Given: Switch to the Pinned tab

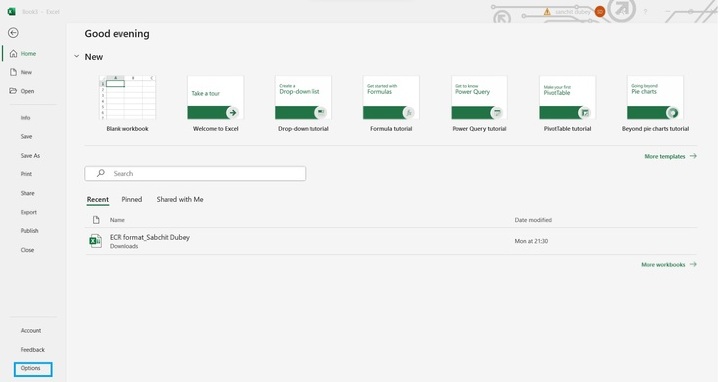Looking at the screenshot, I should [x=132, y=199].
